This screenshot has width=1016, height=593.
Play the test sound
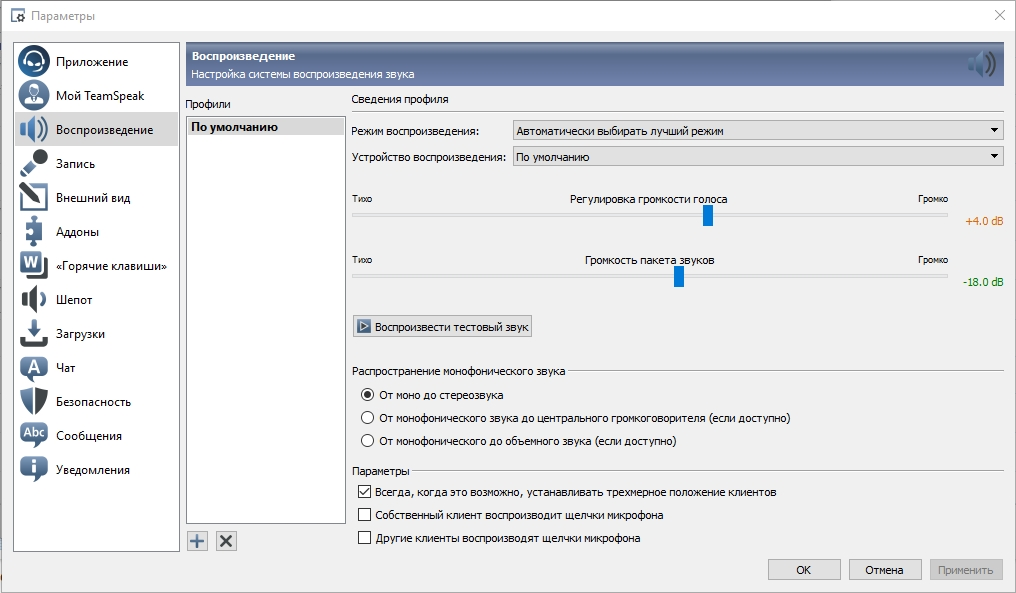(443, 327)
